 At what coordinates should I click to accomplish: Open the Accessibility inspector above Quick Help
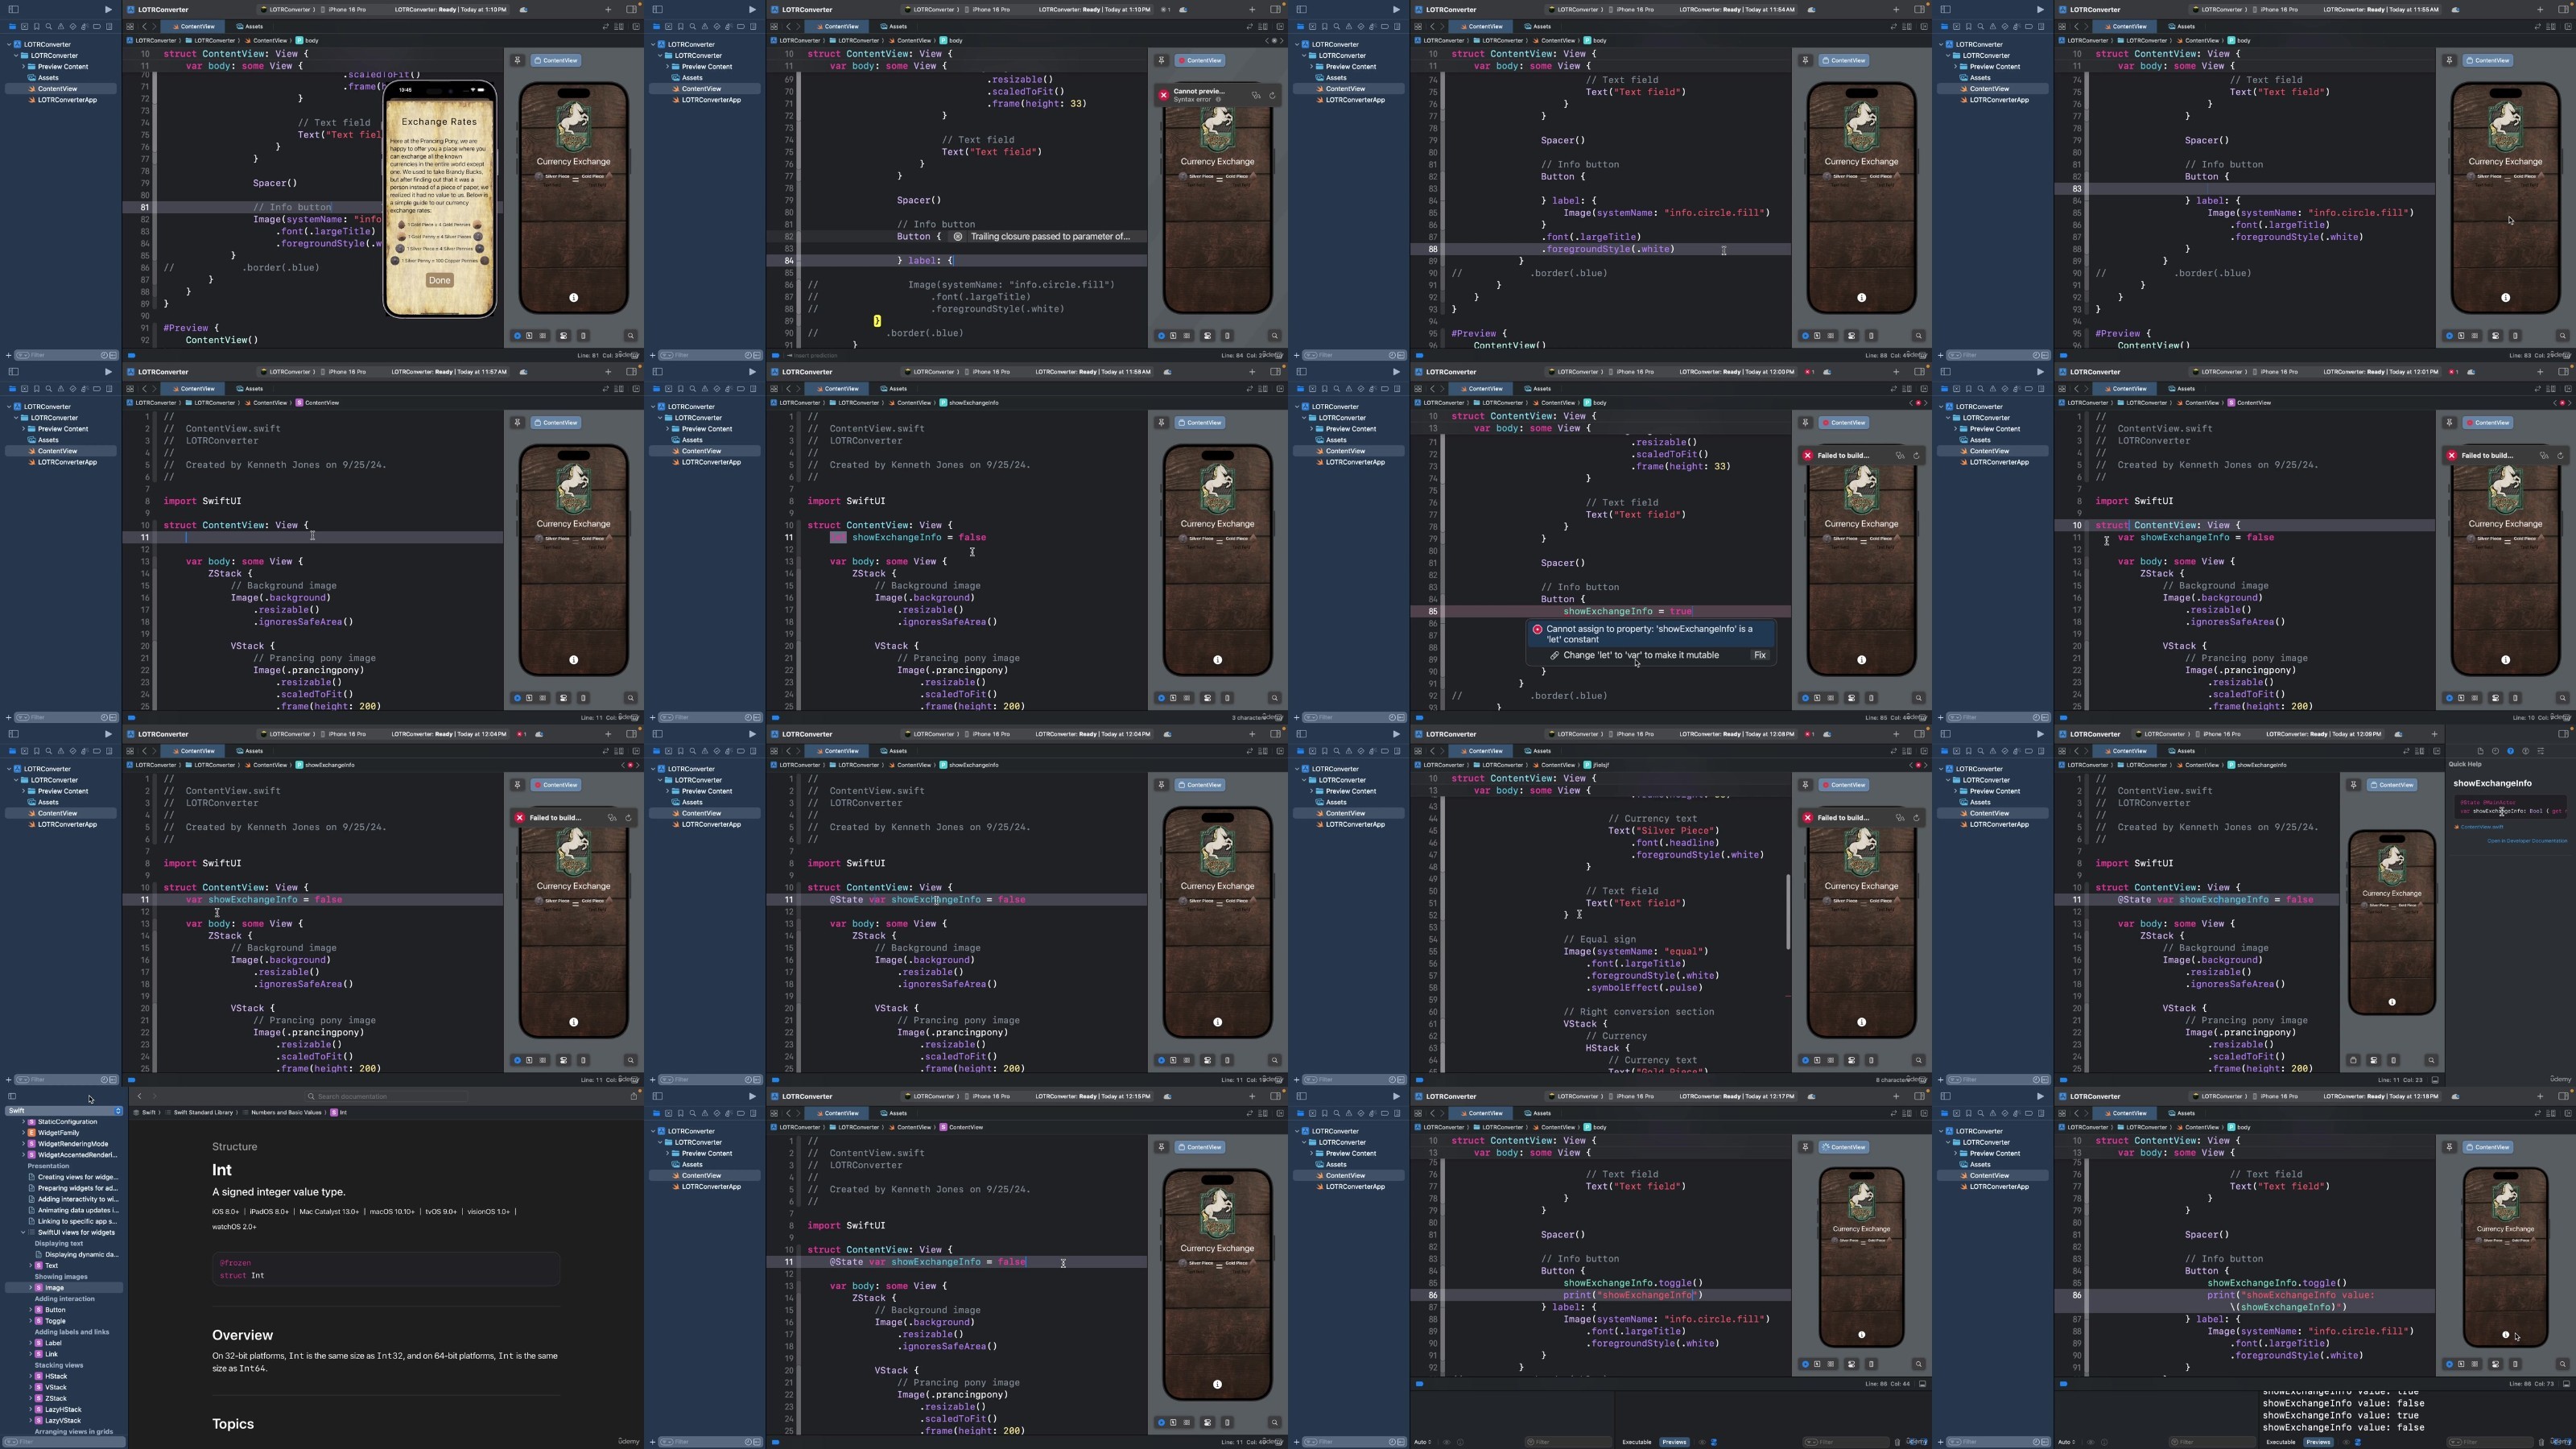coord(2526,751)
